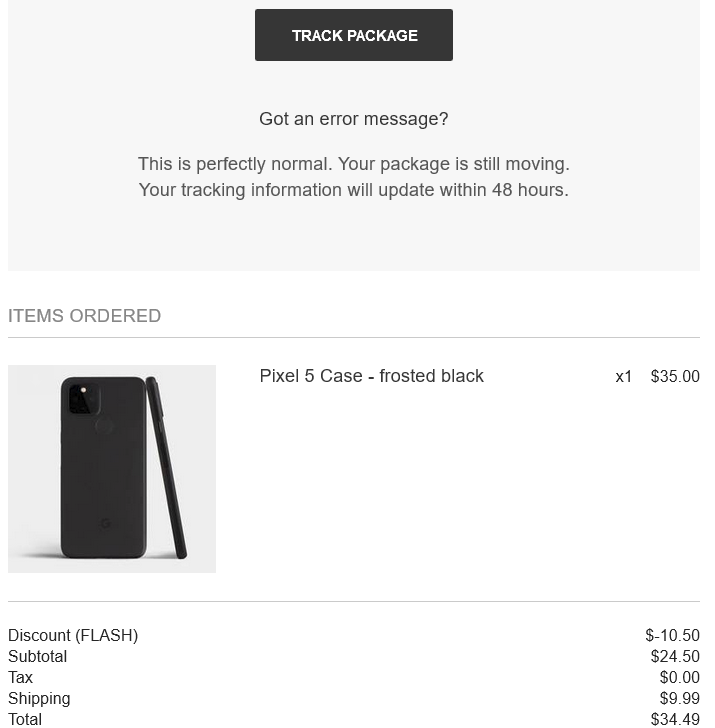
Task: Click the TRACK PACKAGE button
Action: coord(353,35)
